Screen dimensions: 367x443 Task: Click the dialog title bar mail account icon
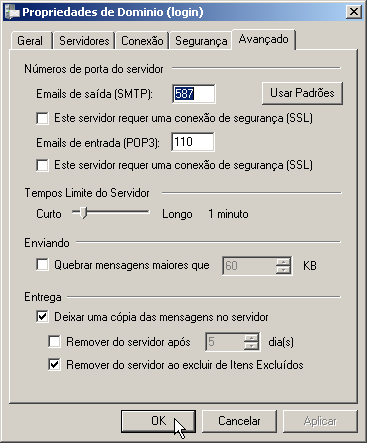[12, 12]
